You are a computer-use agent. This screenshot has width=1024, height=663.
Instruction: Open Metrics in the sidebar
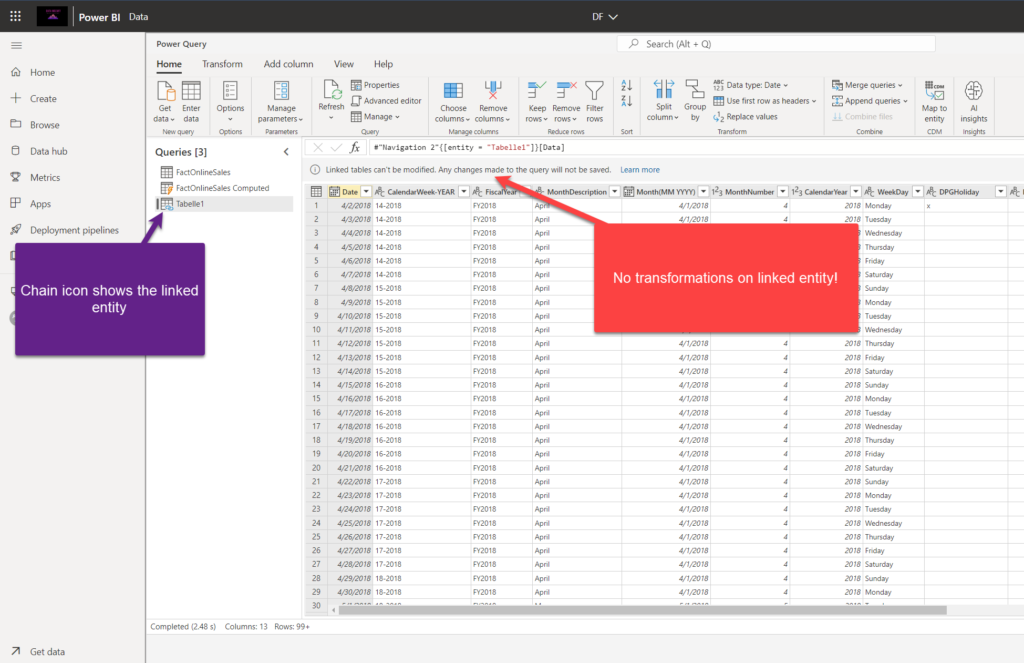coord(44,177)
